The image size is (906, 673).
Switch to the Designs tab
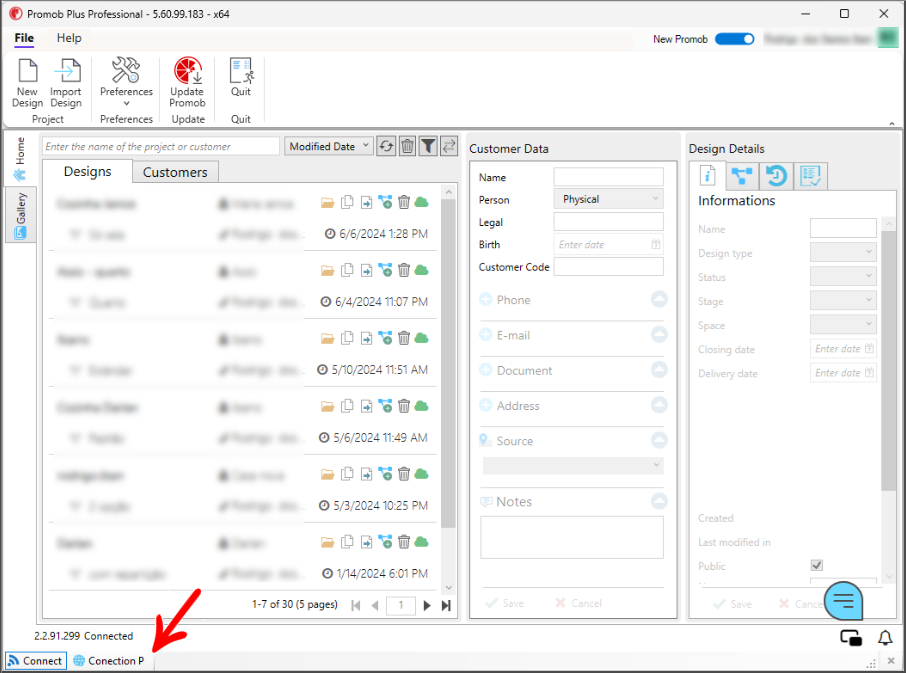coord(87,172)
